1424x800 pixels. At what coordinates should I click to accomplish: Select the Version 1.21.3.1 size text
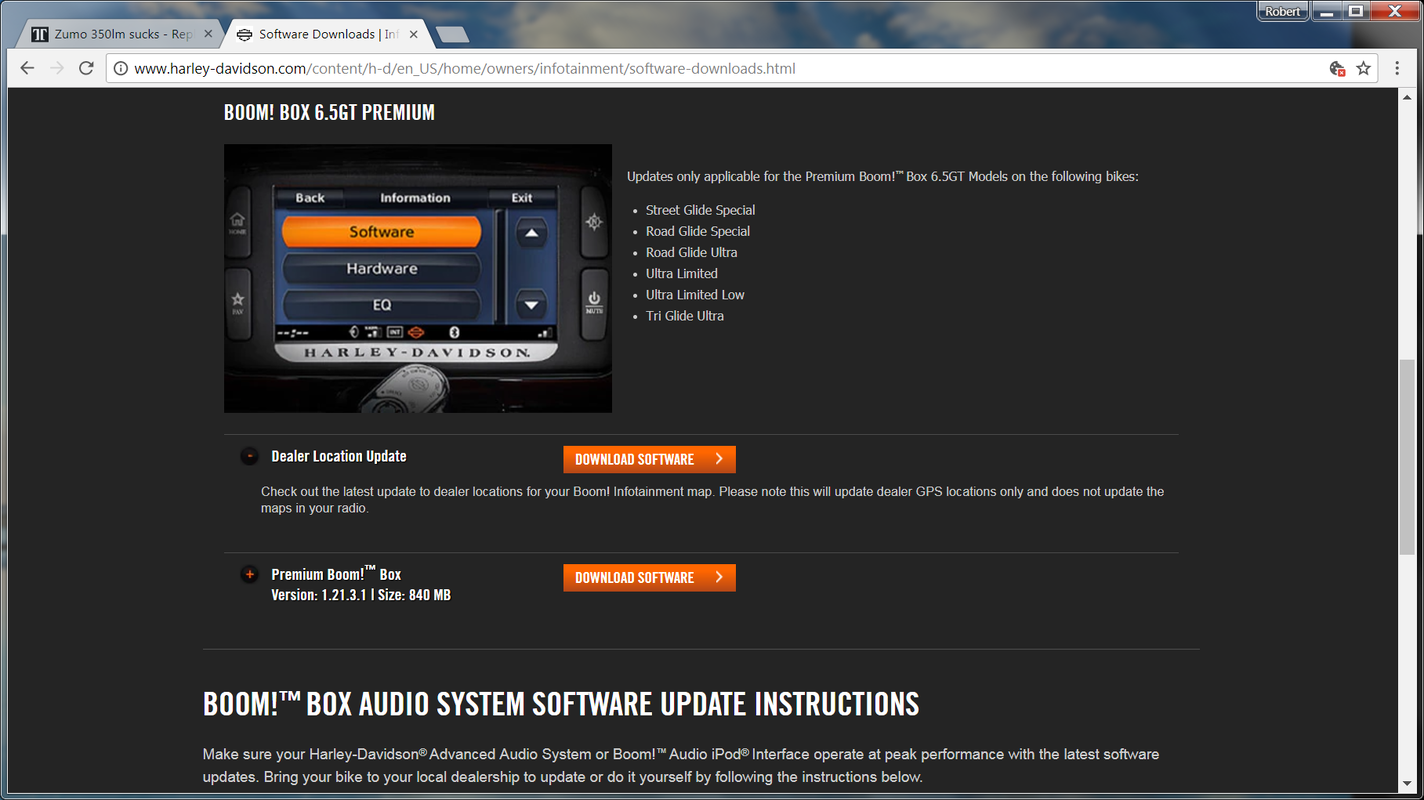tap(361, 595)
